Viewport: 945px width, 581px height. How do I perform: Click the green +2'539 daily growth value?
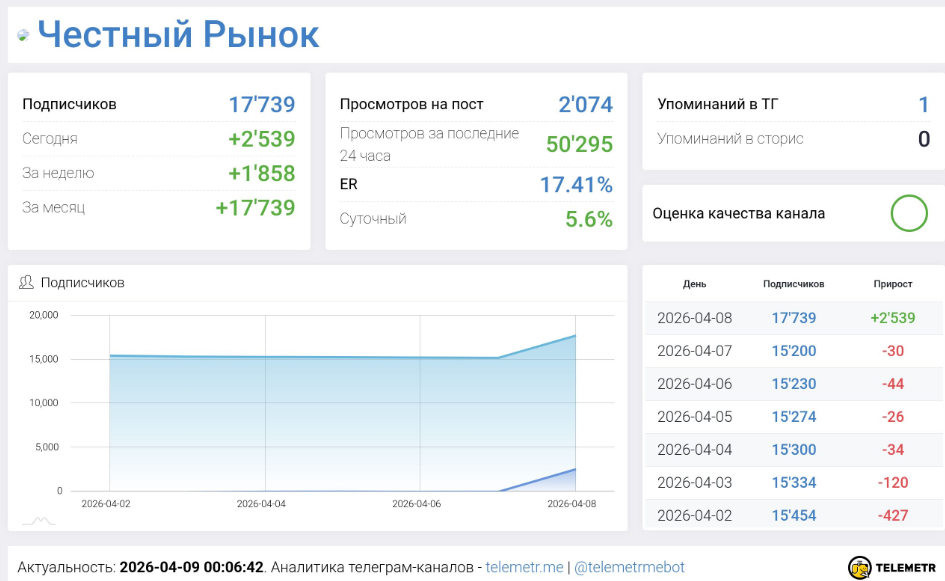point(262,139)
